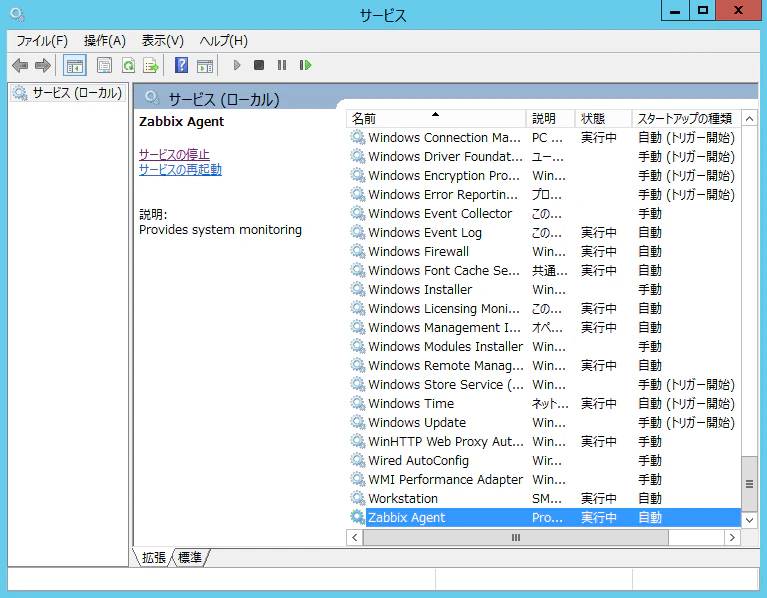Screen dimensions: 767x598
Task: Click the Start Service play icon
Action: click(x=237, y=65)
